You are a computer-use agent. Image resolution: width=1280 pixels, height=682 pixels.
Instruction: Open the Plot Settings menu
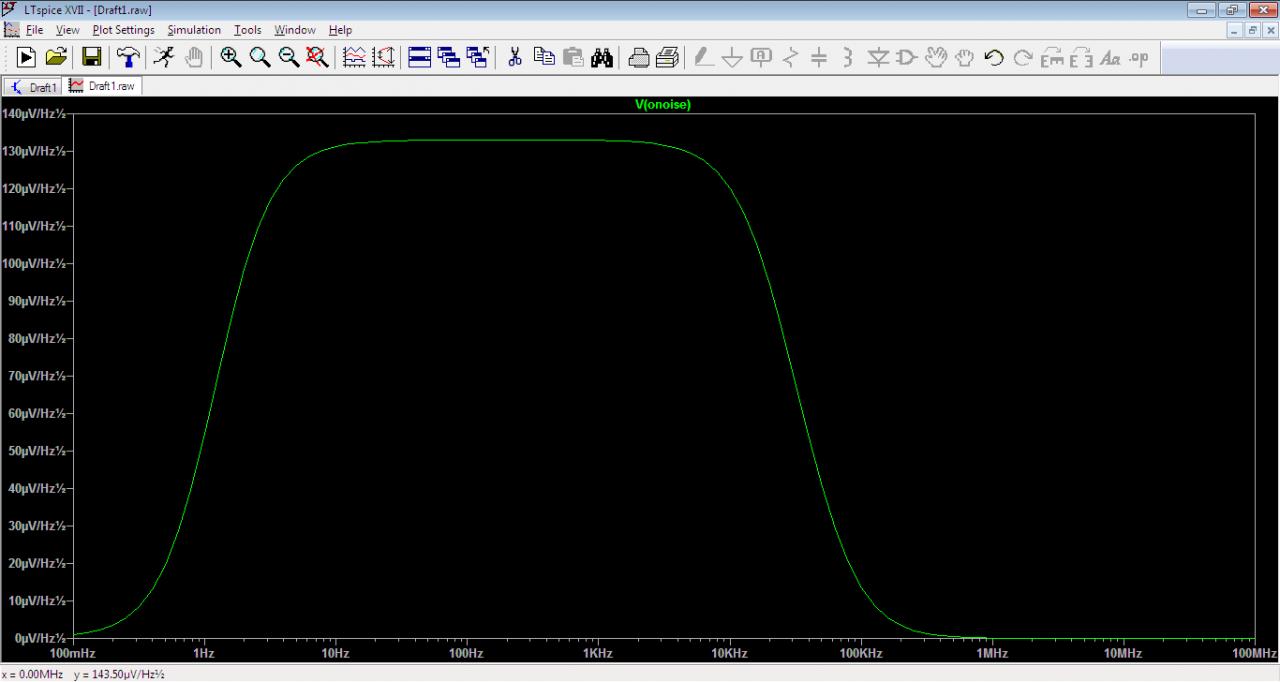pos(123,30)
